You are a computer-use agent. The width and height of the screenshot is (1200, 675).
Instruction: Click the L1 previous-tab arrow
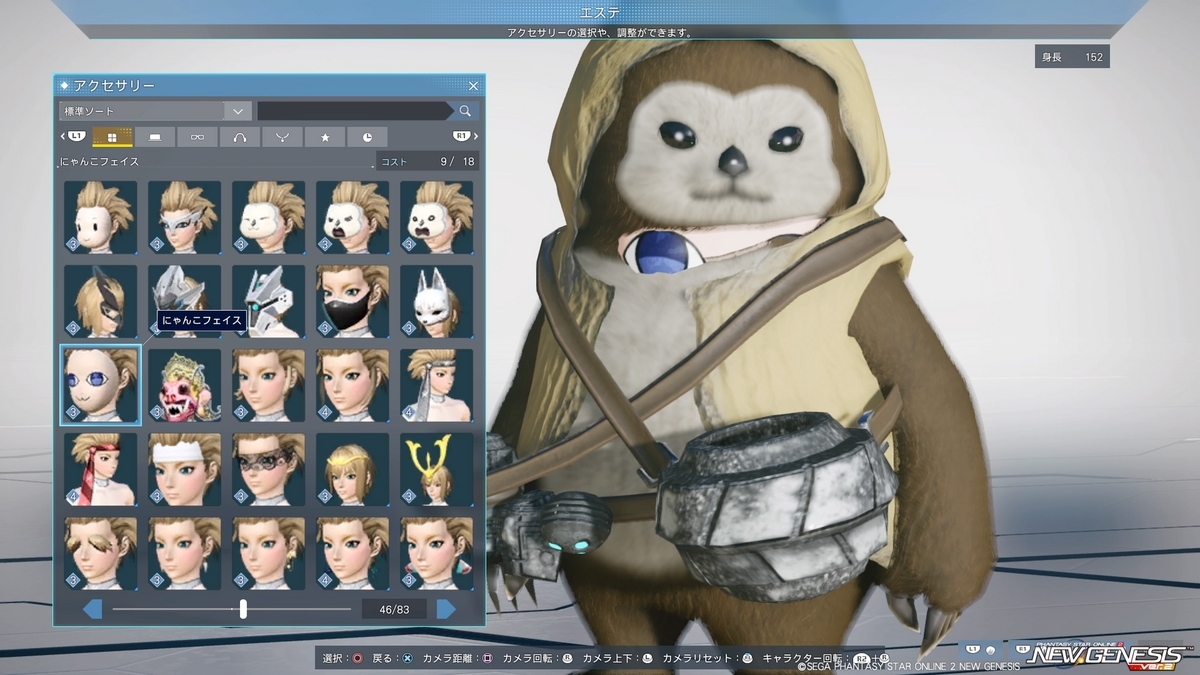click(73, 136)
